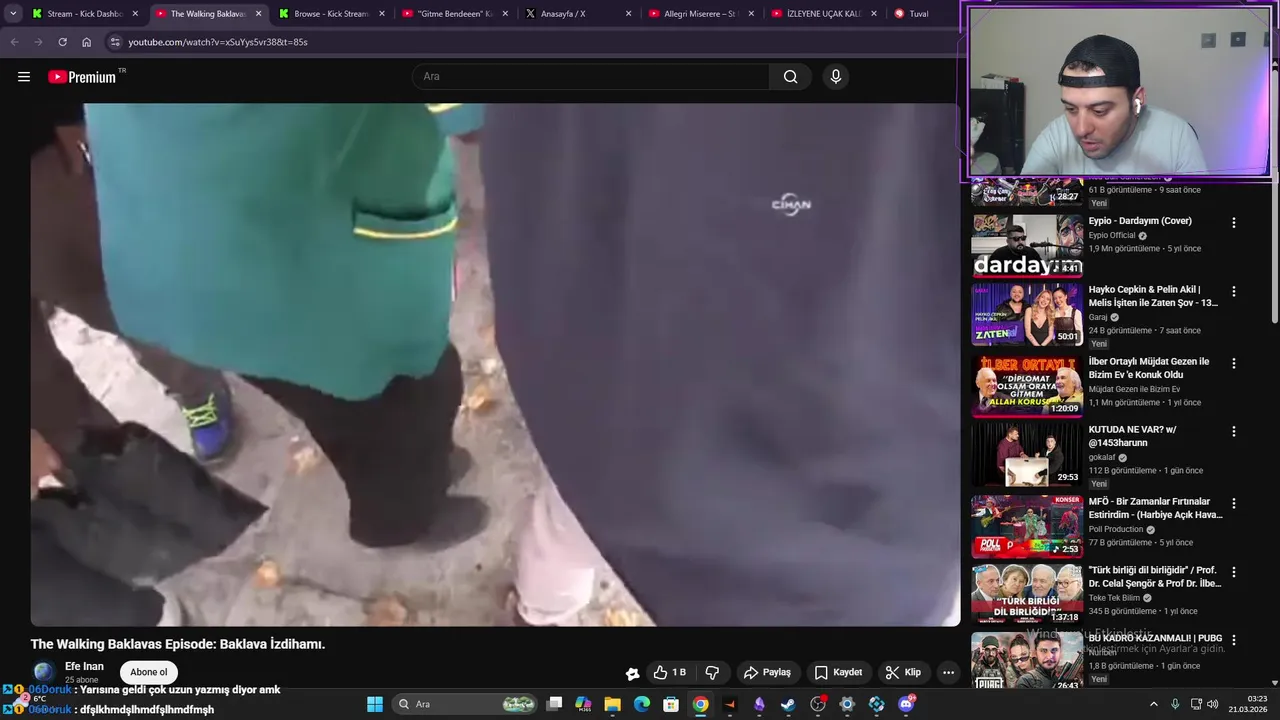Go back in browser history

(14, 42)
